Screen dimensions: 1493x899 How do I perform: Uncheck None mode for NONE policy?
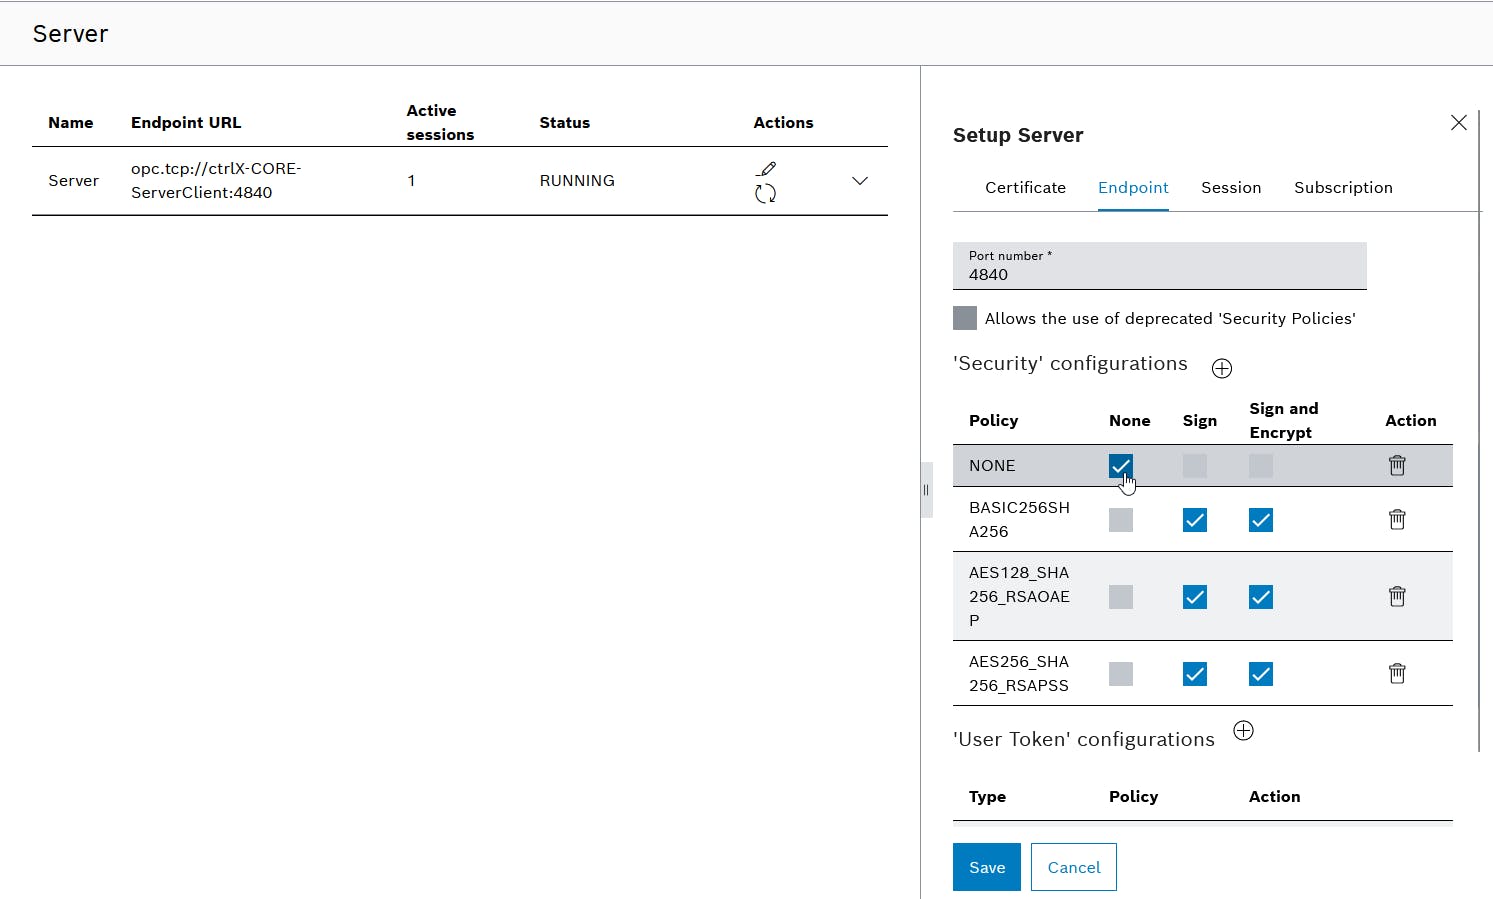pos(1120,466)
